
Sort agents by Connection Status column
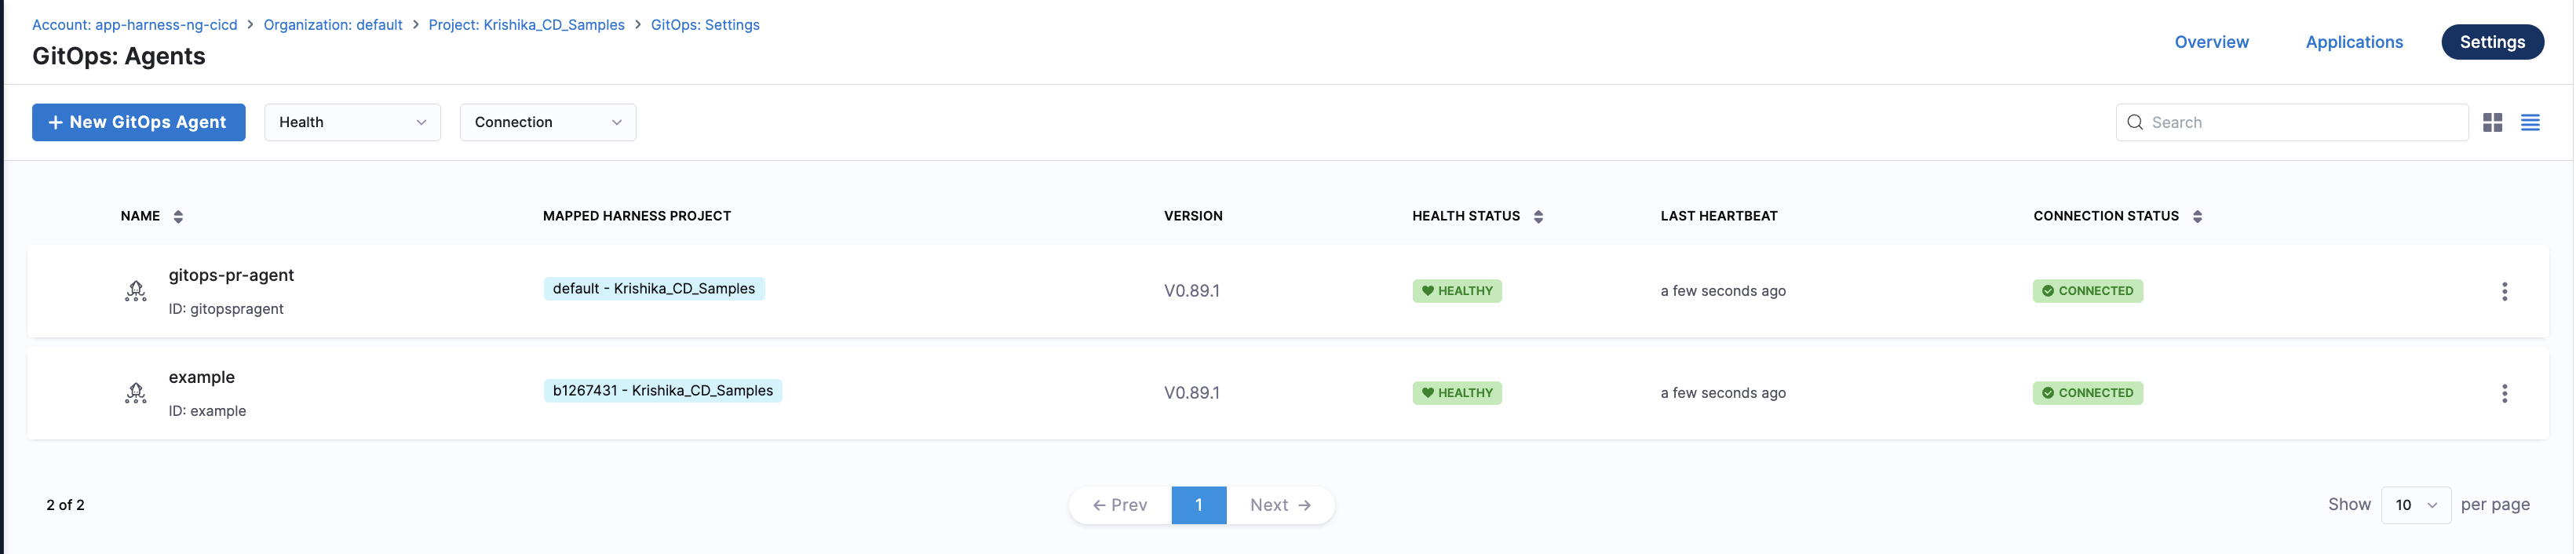pyautogui.click(x=2197, y=216)
